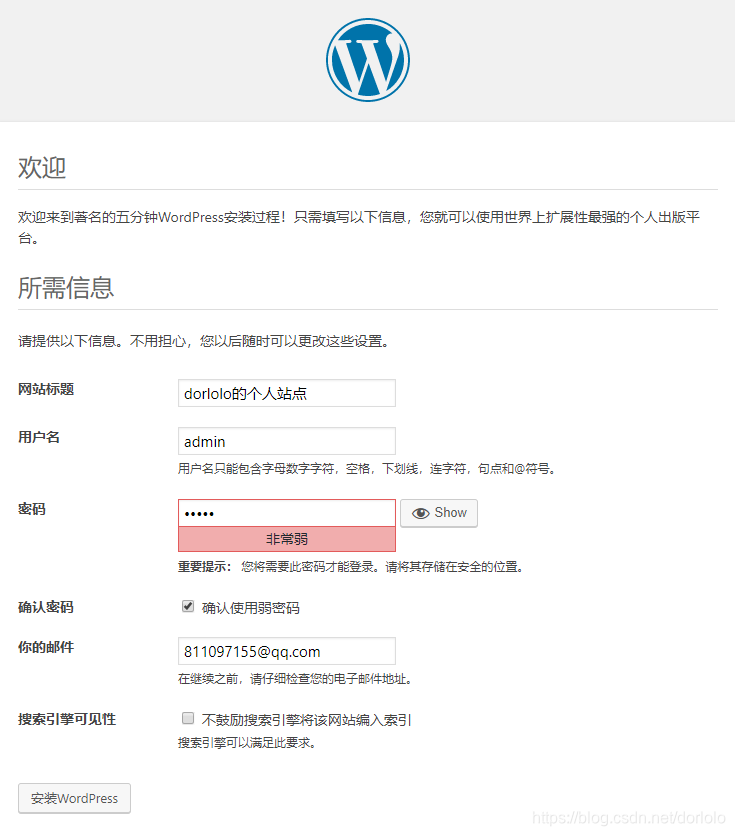Click the 用户名 label
Viewport: 735px width, 836px height.
pyautogui.click(x=39, y=437)
